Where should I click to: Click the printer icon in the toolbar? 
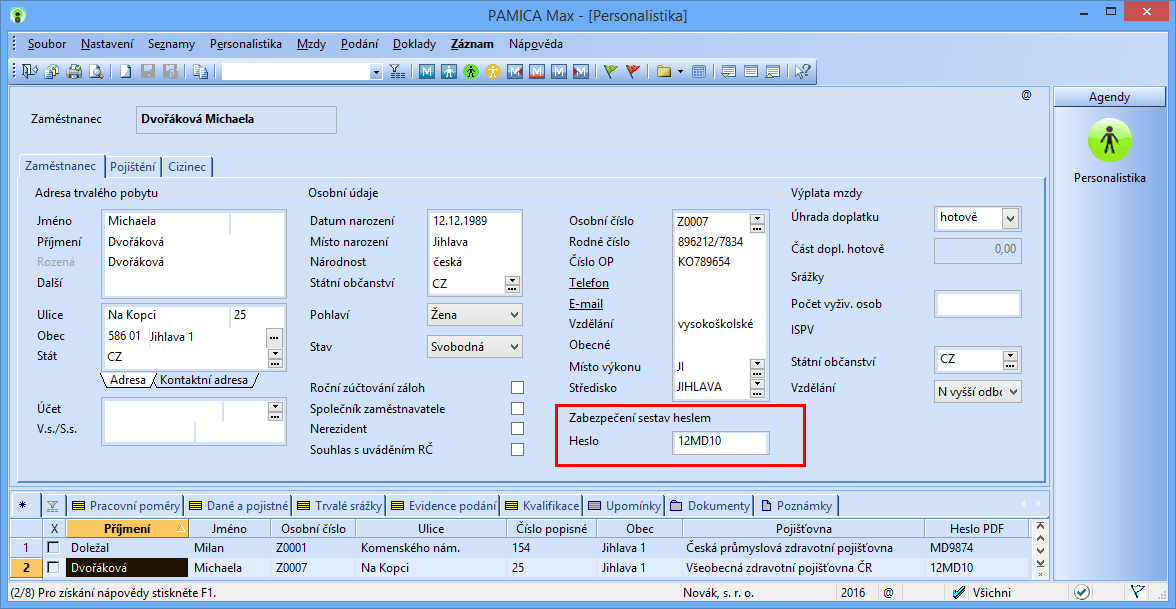pos(74,72)
